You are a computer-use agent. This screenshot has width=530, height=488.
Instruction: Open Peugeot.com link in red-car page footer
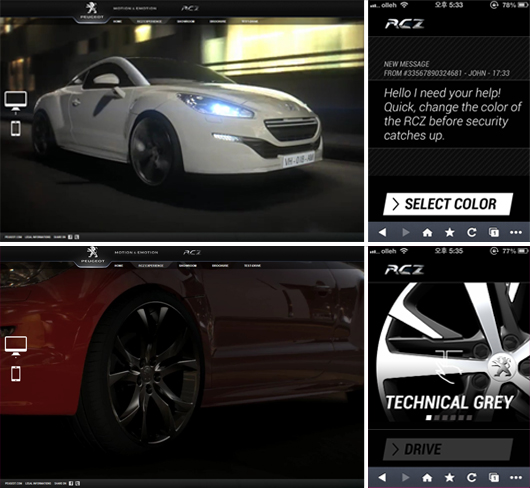(x=14, y=484)
